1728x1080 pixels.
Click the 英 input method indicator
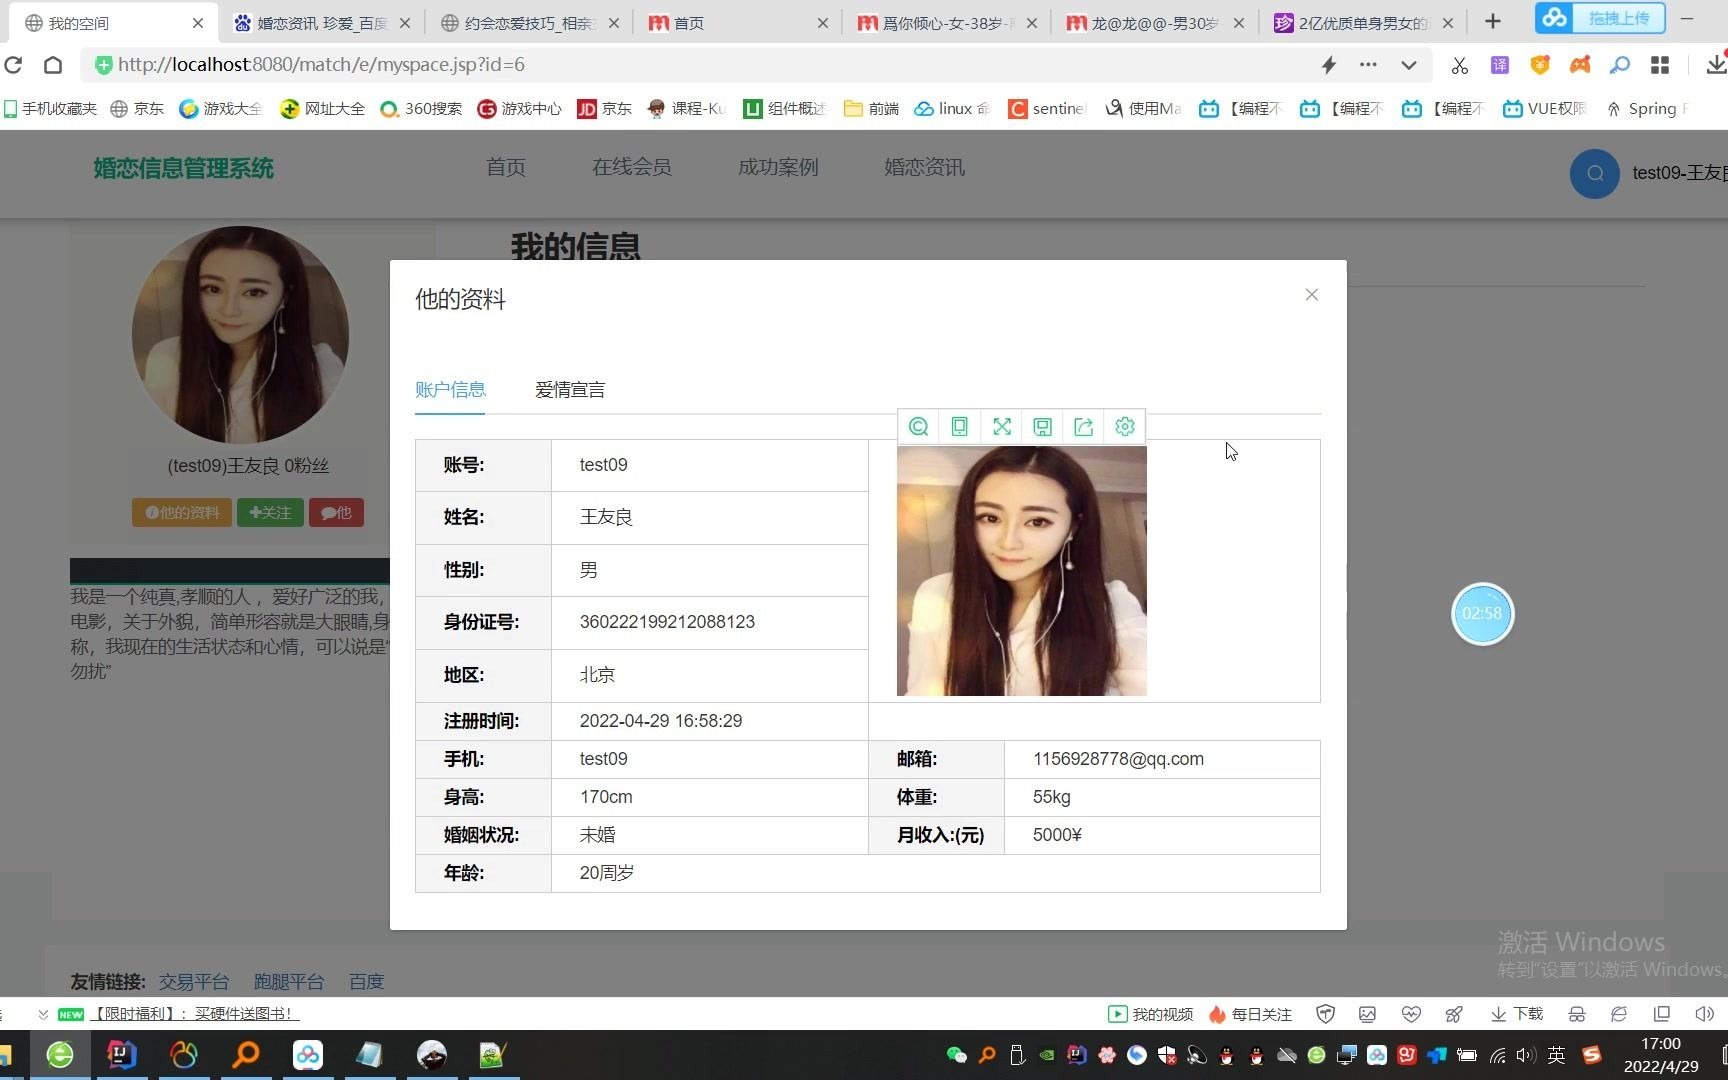point(1557,1055)
